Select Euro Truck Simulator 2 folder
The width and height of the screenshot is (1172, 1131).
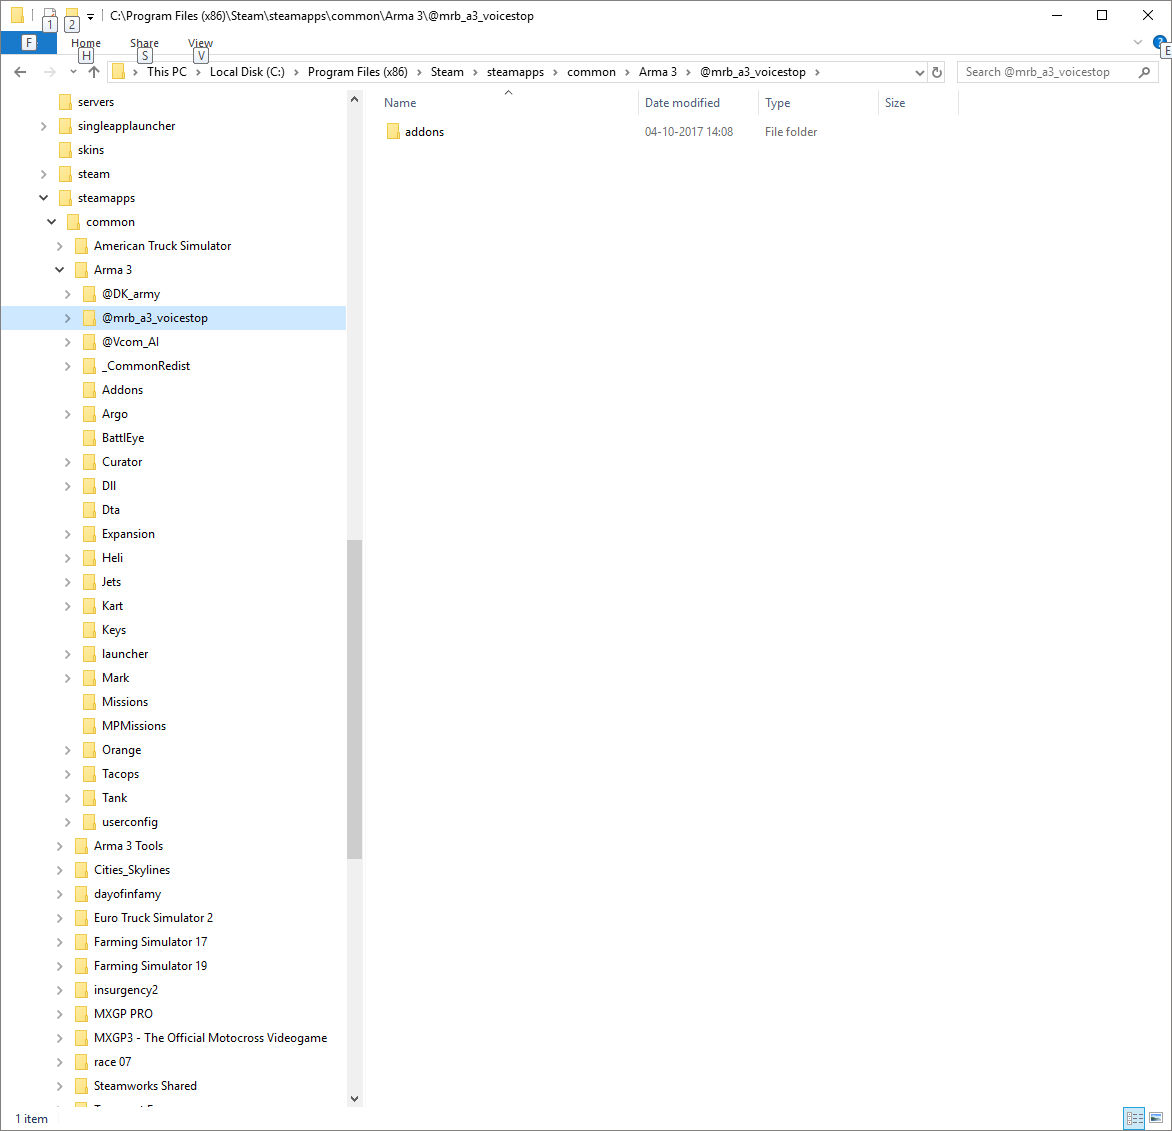point(153,917)
